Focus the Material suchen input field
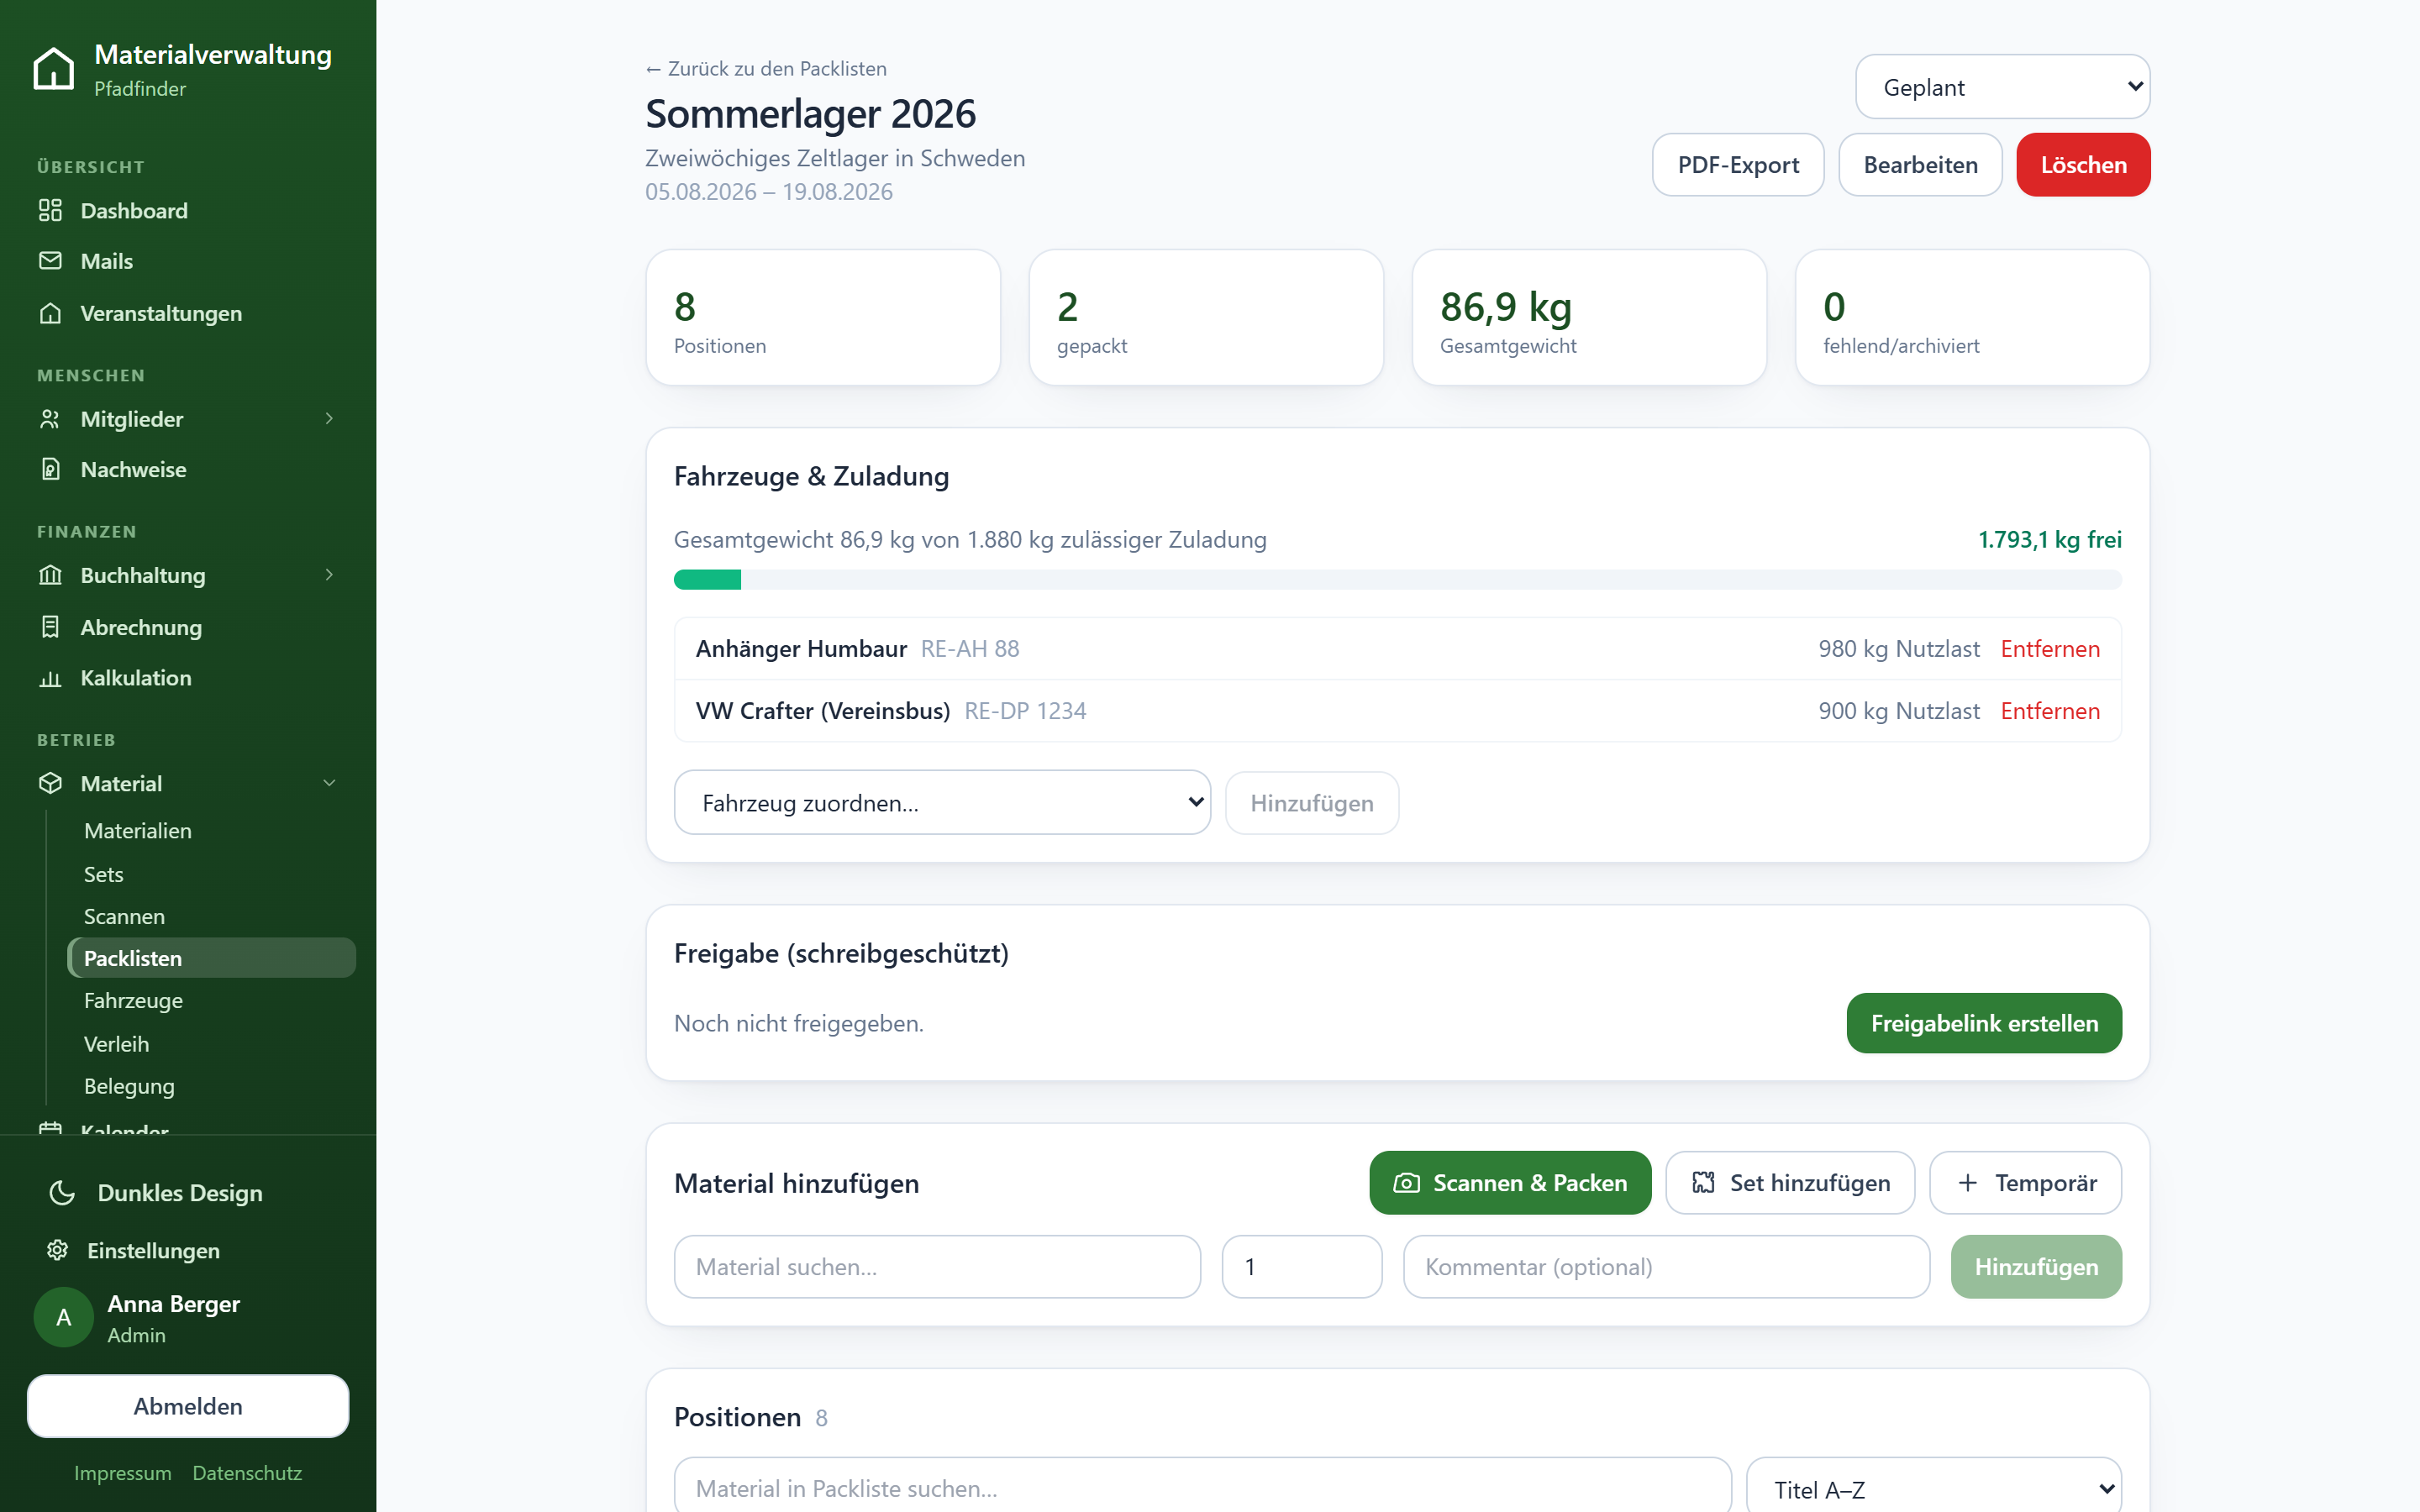2420x1512 pixels. (937, 1267)
